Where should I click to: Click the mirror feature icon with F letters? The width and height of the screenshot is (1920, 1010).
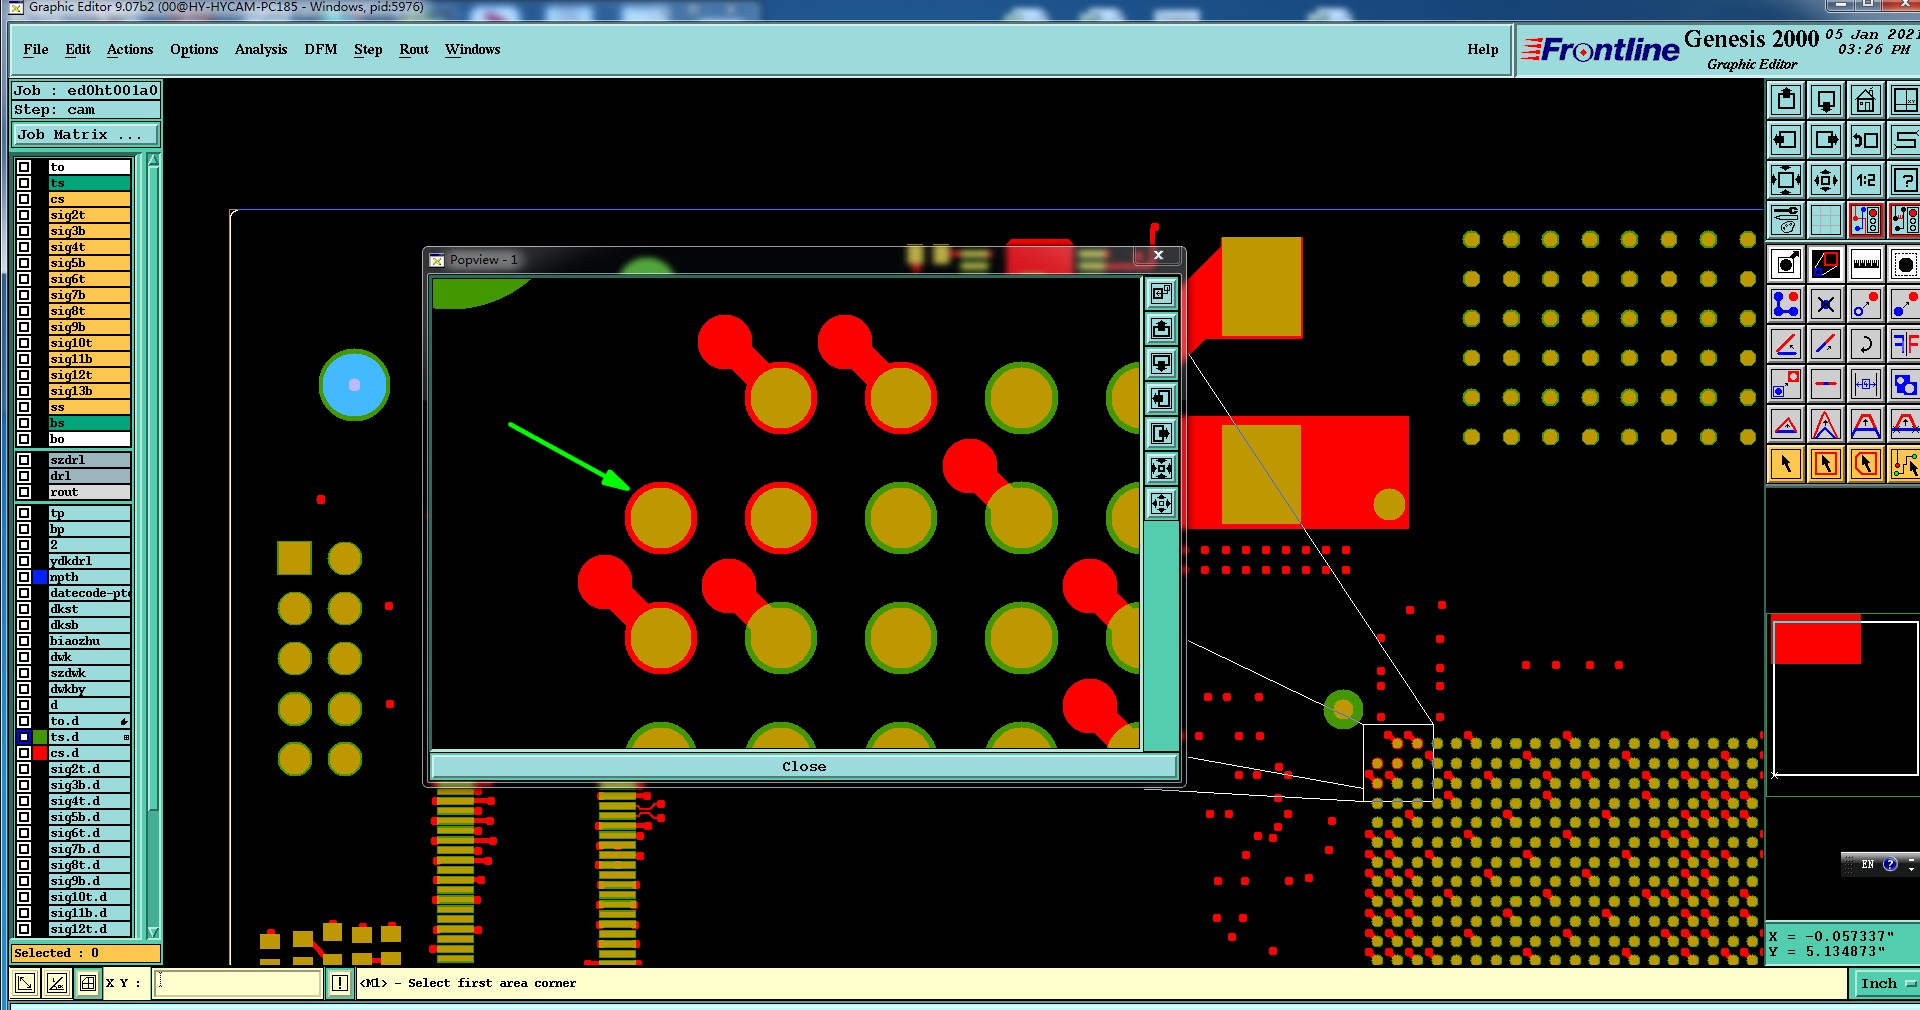1905,344
